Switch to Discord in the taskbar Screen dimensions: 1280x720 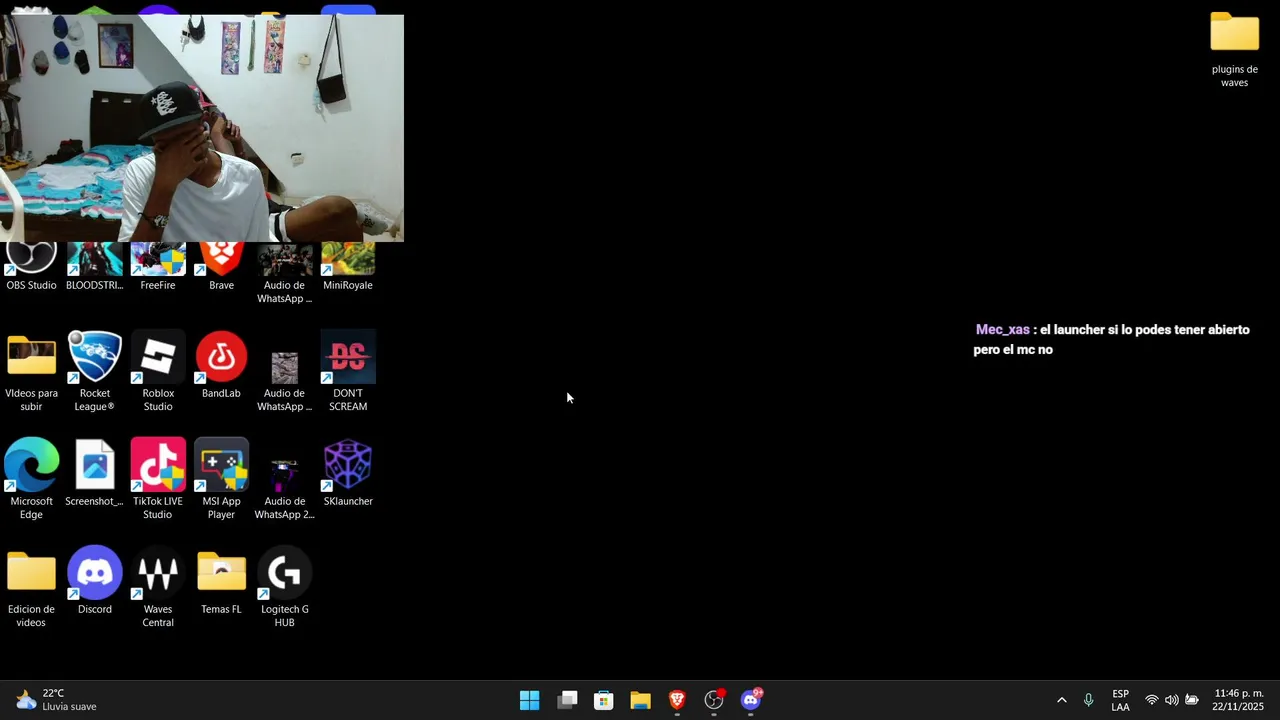(x=751, y=700)
